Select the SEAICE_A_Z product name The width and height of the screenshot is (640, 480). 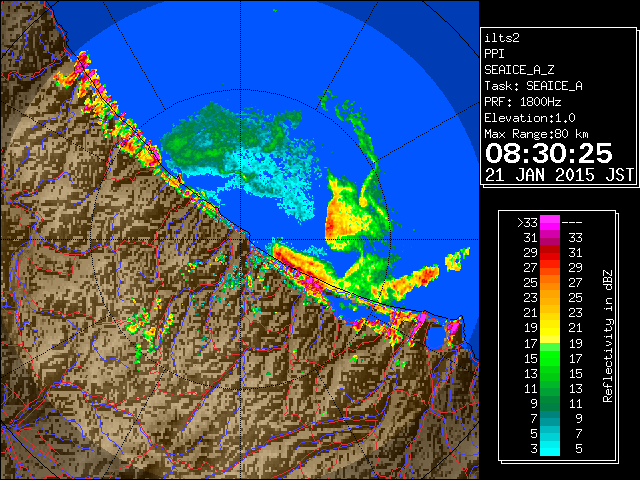519,70
